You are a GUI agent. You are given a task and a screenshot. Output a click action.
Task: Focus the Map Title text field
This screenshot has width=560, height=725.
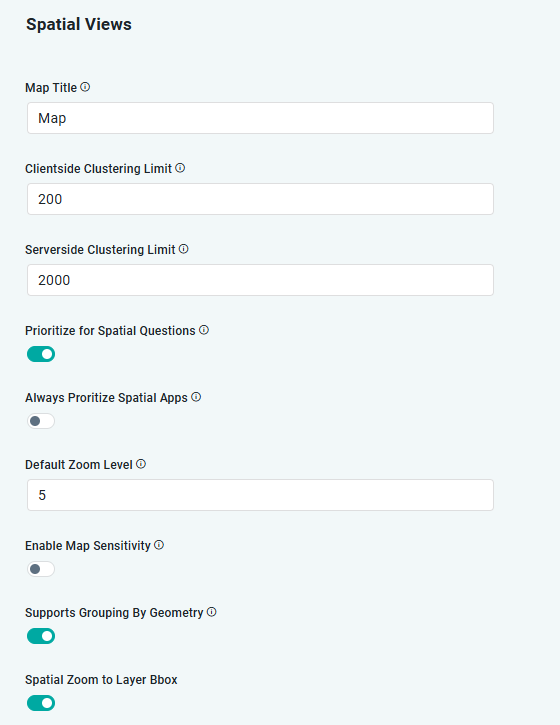[260, 118]
